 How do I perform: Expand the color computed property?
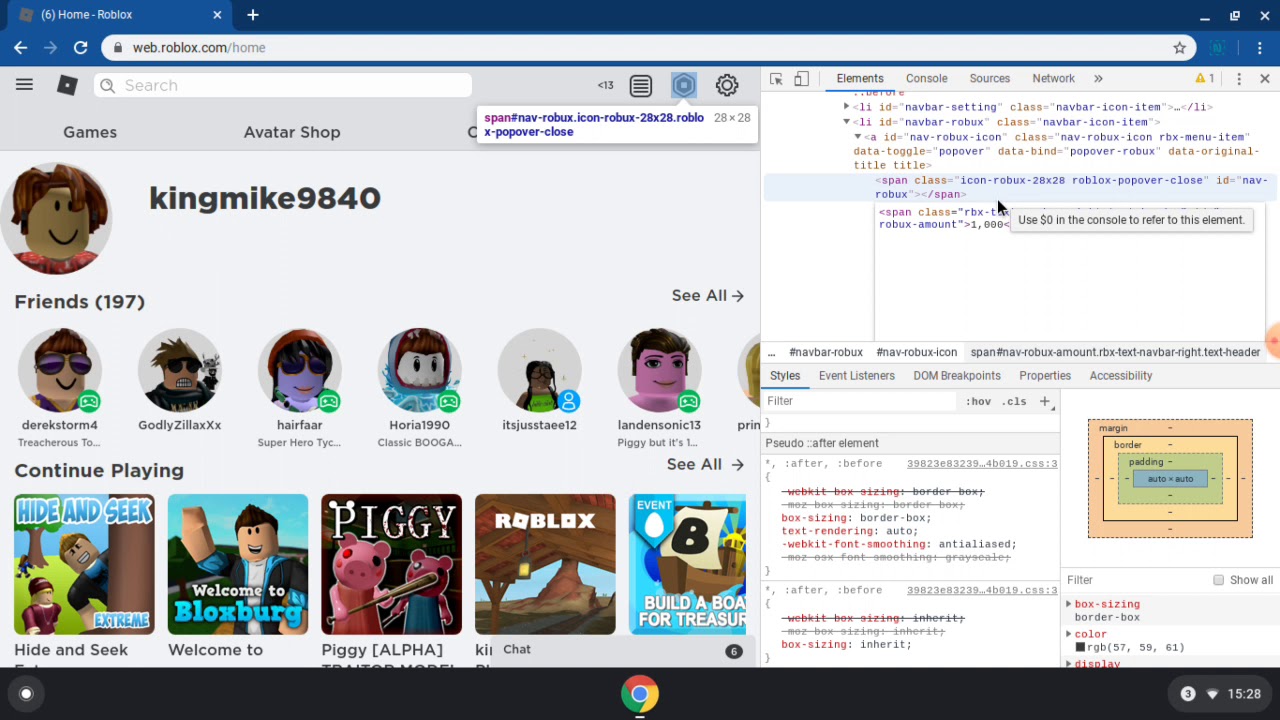coord(1069,634)
